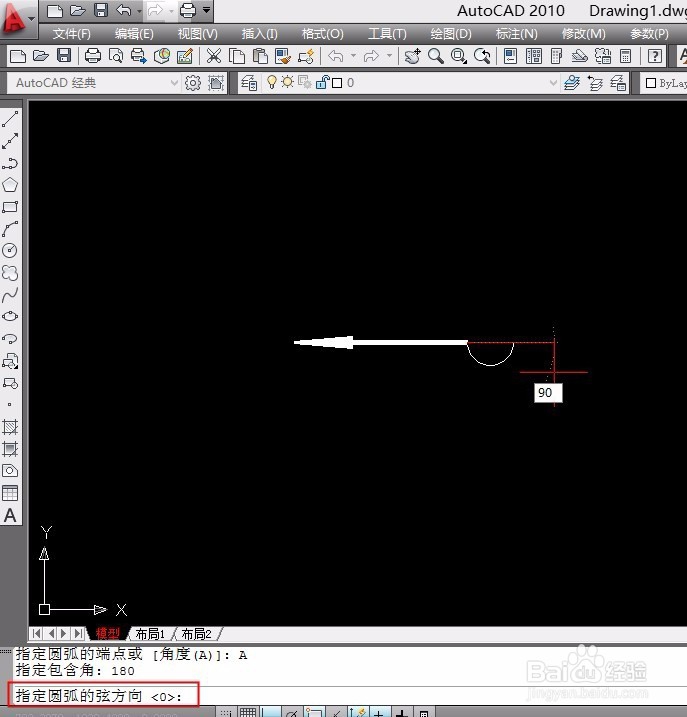The width and height of the screenshot is (687, 717).
Task: Expand the layer list dropdown arrow
Action: [x=553, y=83]
